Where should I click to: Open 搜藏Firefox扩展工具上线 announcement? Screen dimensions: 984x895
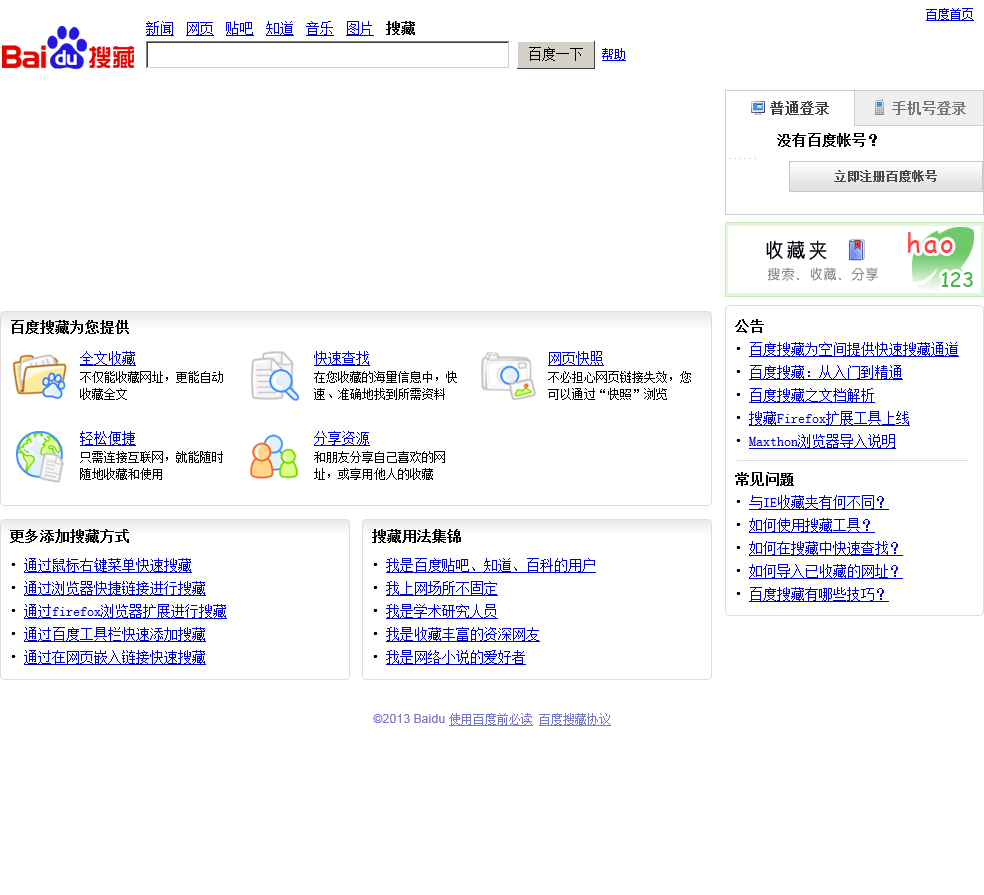point(829,419)
